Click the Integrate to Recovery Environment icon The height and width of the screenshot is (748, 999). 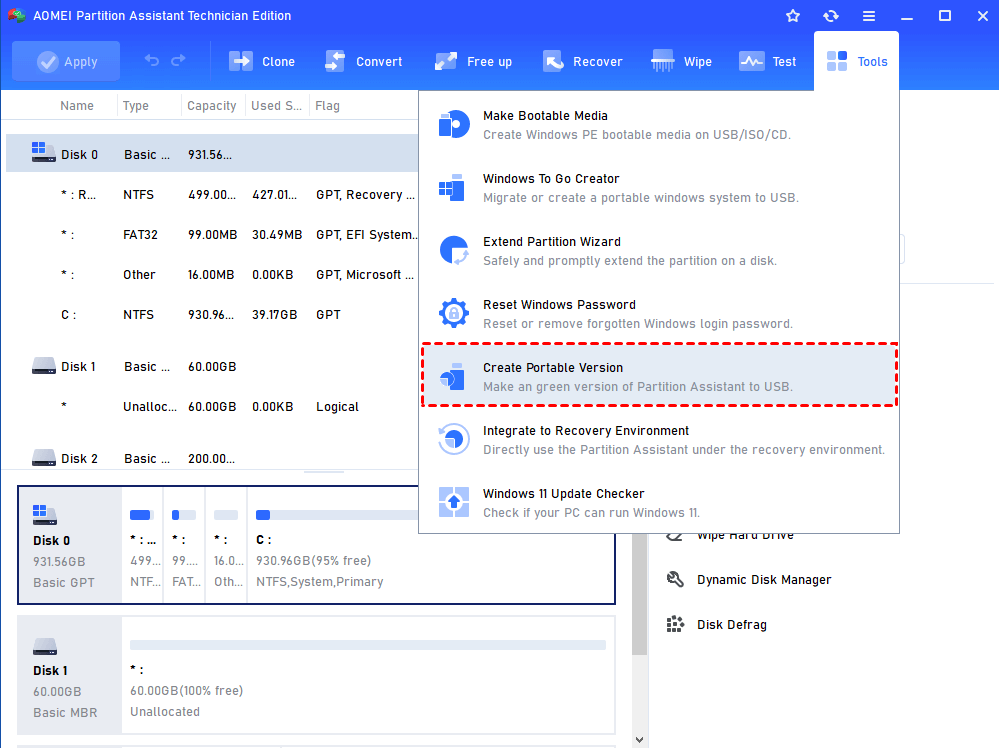click(x=454, y=439)
